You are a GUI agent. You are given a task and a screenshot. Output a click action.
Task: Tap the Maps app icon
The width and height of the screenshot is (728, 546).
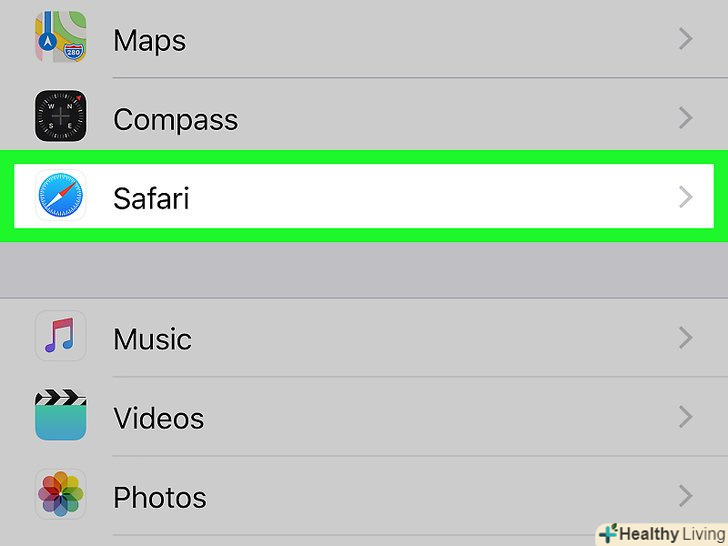pyautogui.click(x=60, y=38)
